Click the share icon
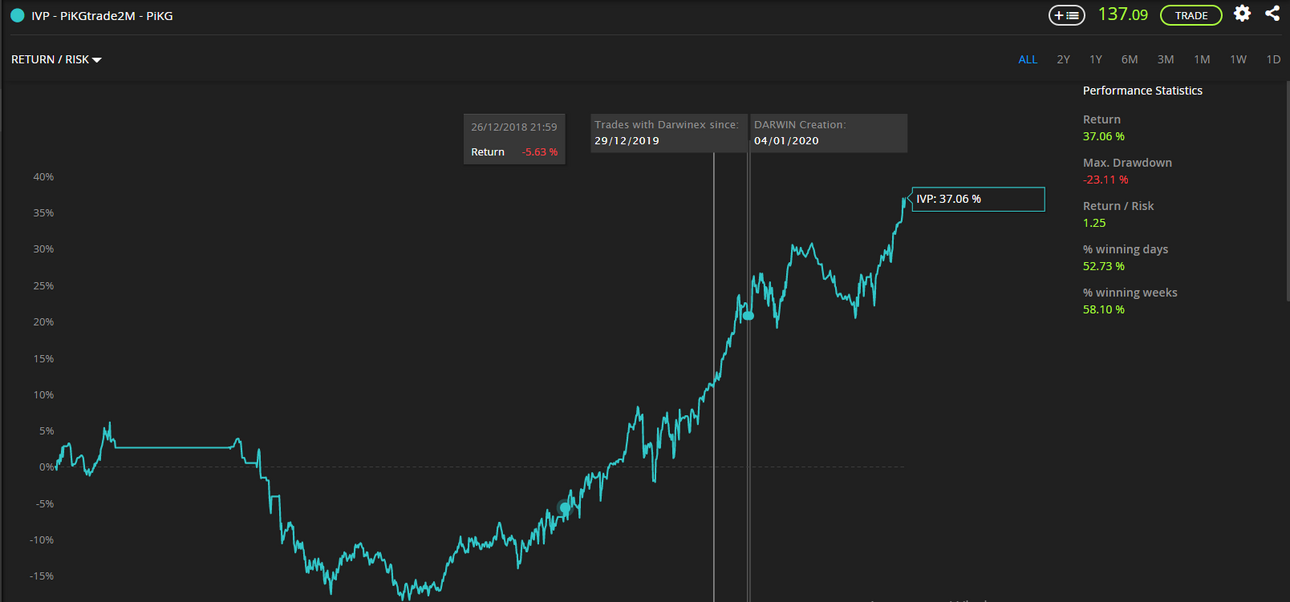1290x602 pixels. click(1272, 13)
